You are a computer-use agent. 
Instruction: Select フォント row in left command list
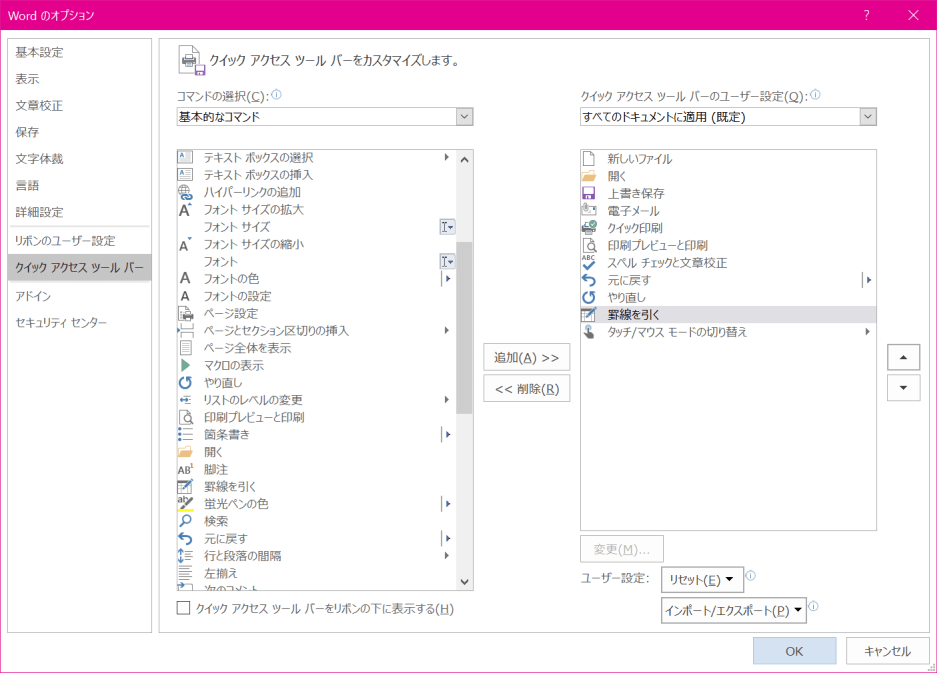click(316, 261)
